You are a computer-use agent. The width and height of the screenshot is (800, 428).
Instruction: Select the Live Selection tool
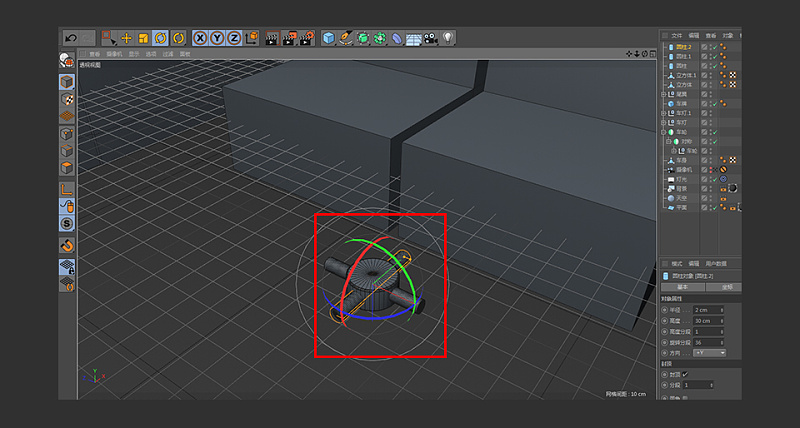109,38
